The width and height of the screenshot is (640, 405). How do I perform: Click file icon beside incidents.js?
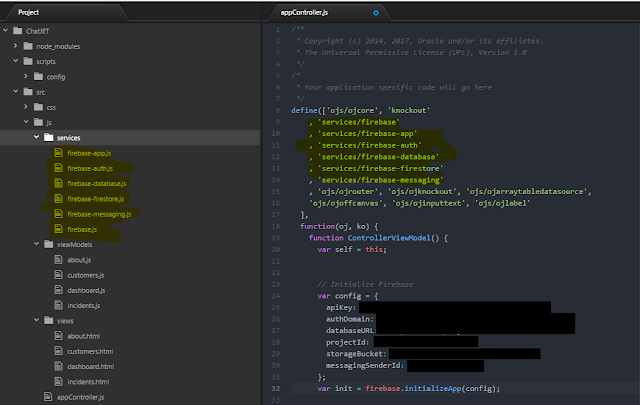point(58,305)
